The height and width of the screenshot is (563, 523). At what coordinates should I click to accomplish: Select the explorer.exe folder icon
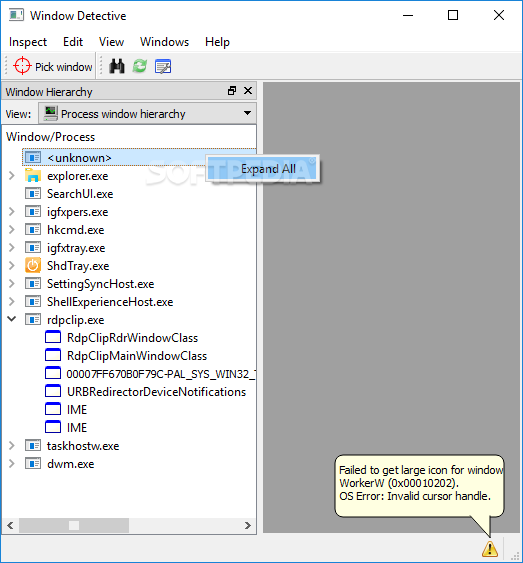click(x=33, y=176)
